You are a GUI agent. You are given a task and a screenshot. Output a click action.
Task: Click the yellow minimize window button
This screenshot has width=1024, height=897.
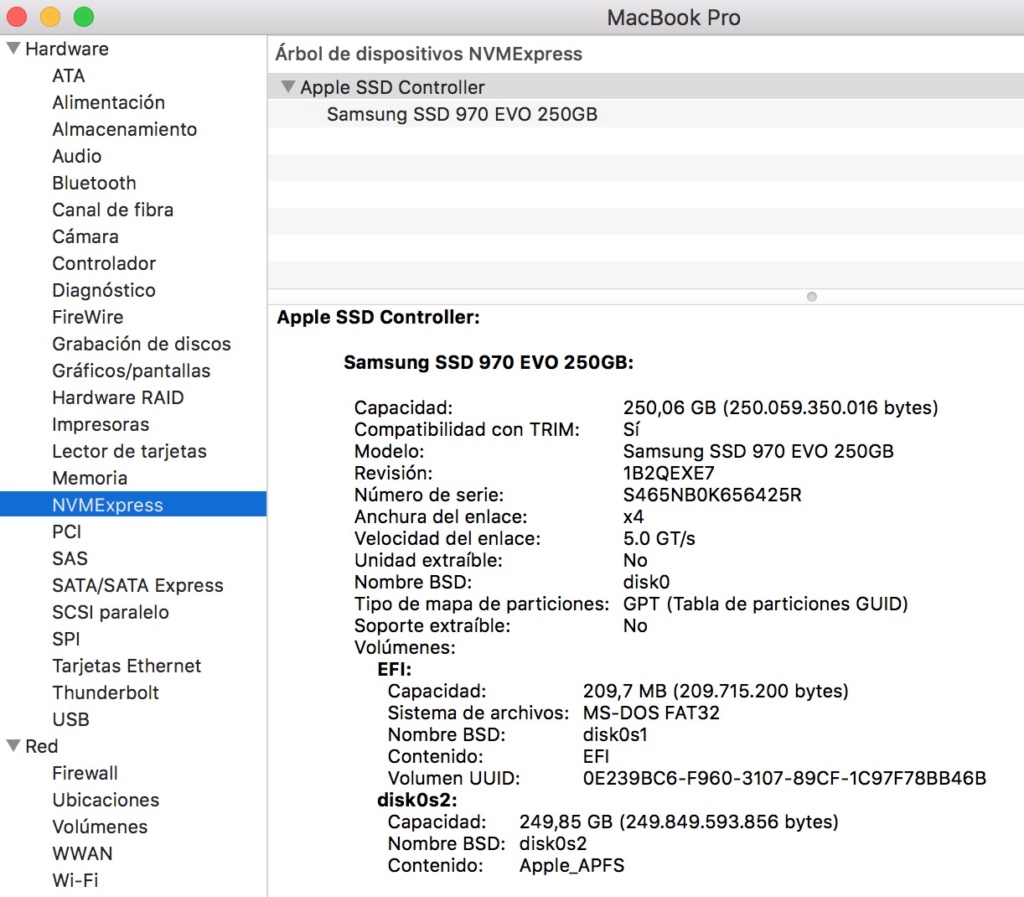pos(50,16)
